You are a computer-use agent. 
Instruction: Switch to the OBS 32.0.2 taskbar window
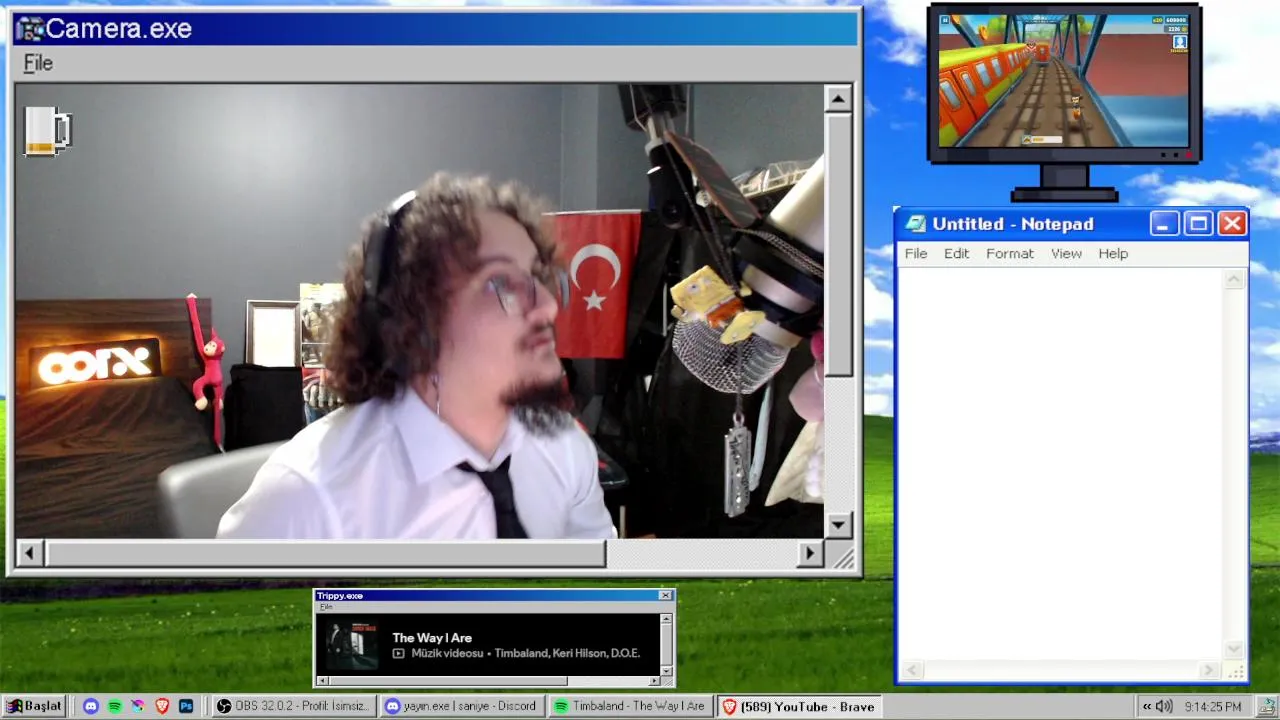click(x=294, y=706)
